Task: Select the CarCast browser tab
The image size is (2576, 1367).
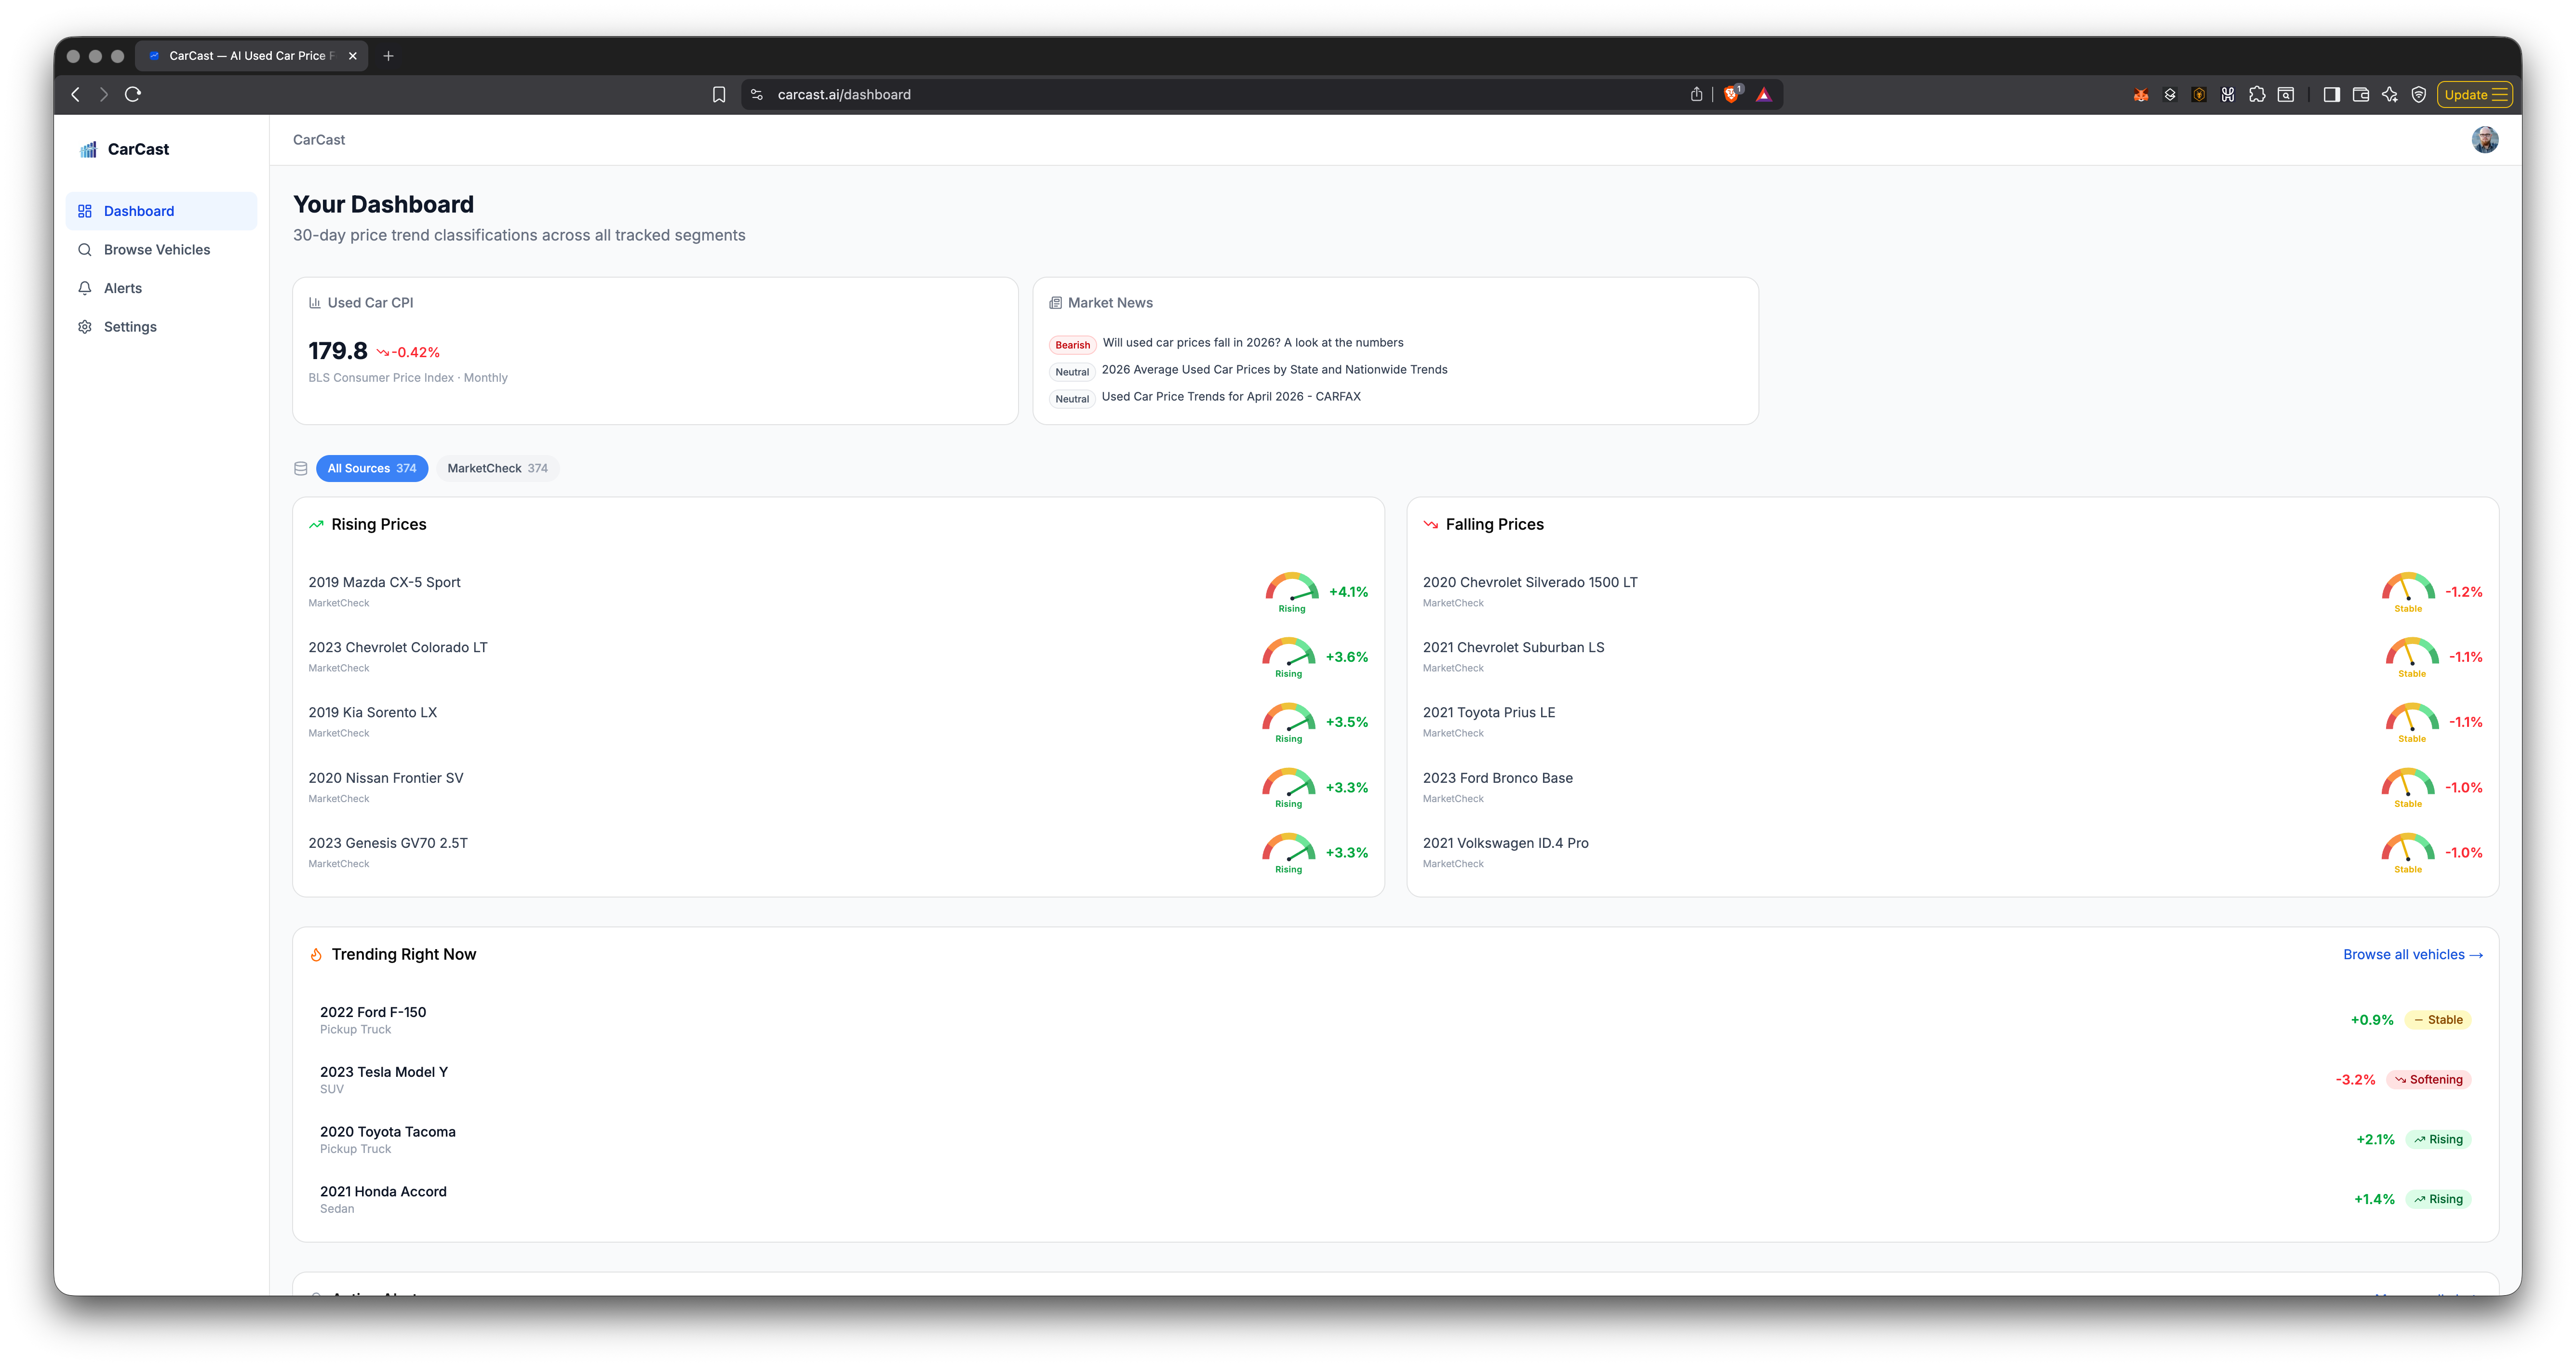Action: click(251, 56)
